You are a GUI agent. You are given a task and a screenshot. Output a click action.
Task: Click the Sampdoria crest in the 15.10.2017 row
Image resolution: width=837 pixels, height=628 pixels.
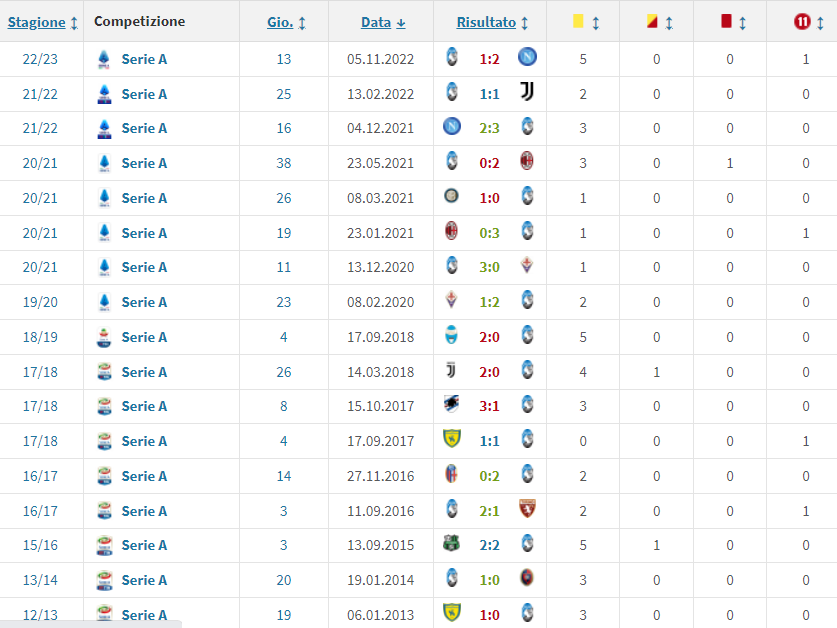[x=452, y=406]
